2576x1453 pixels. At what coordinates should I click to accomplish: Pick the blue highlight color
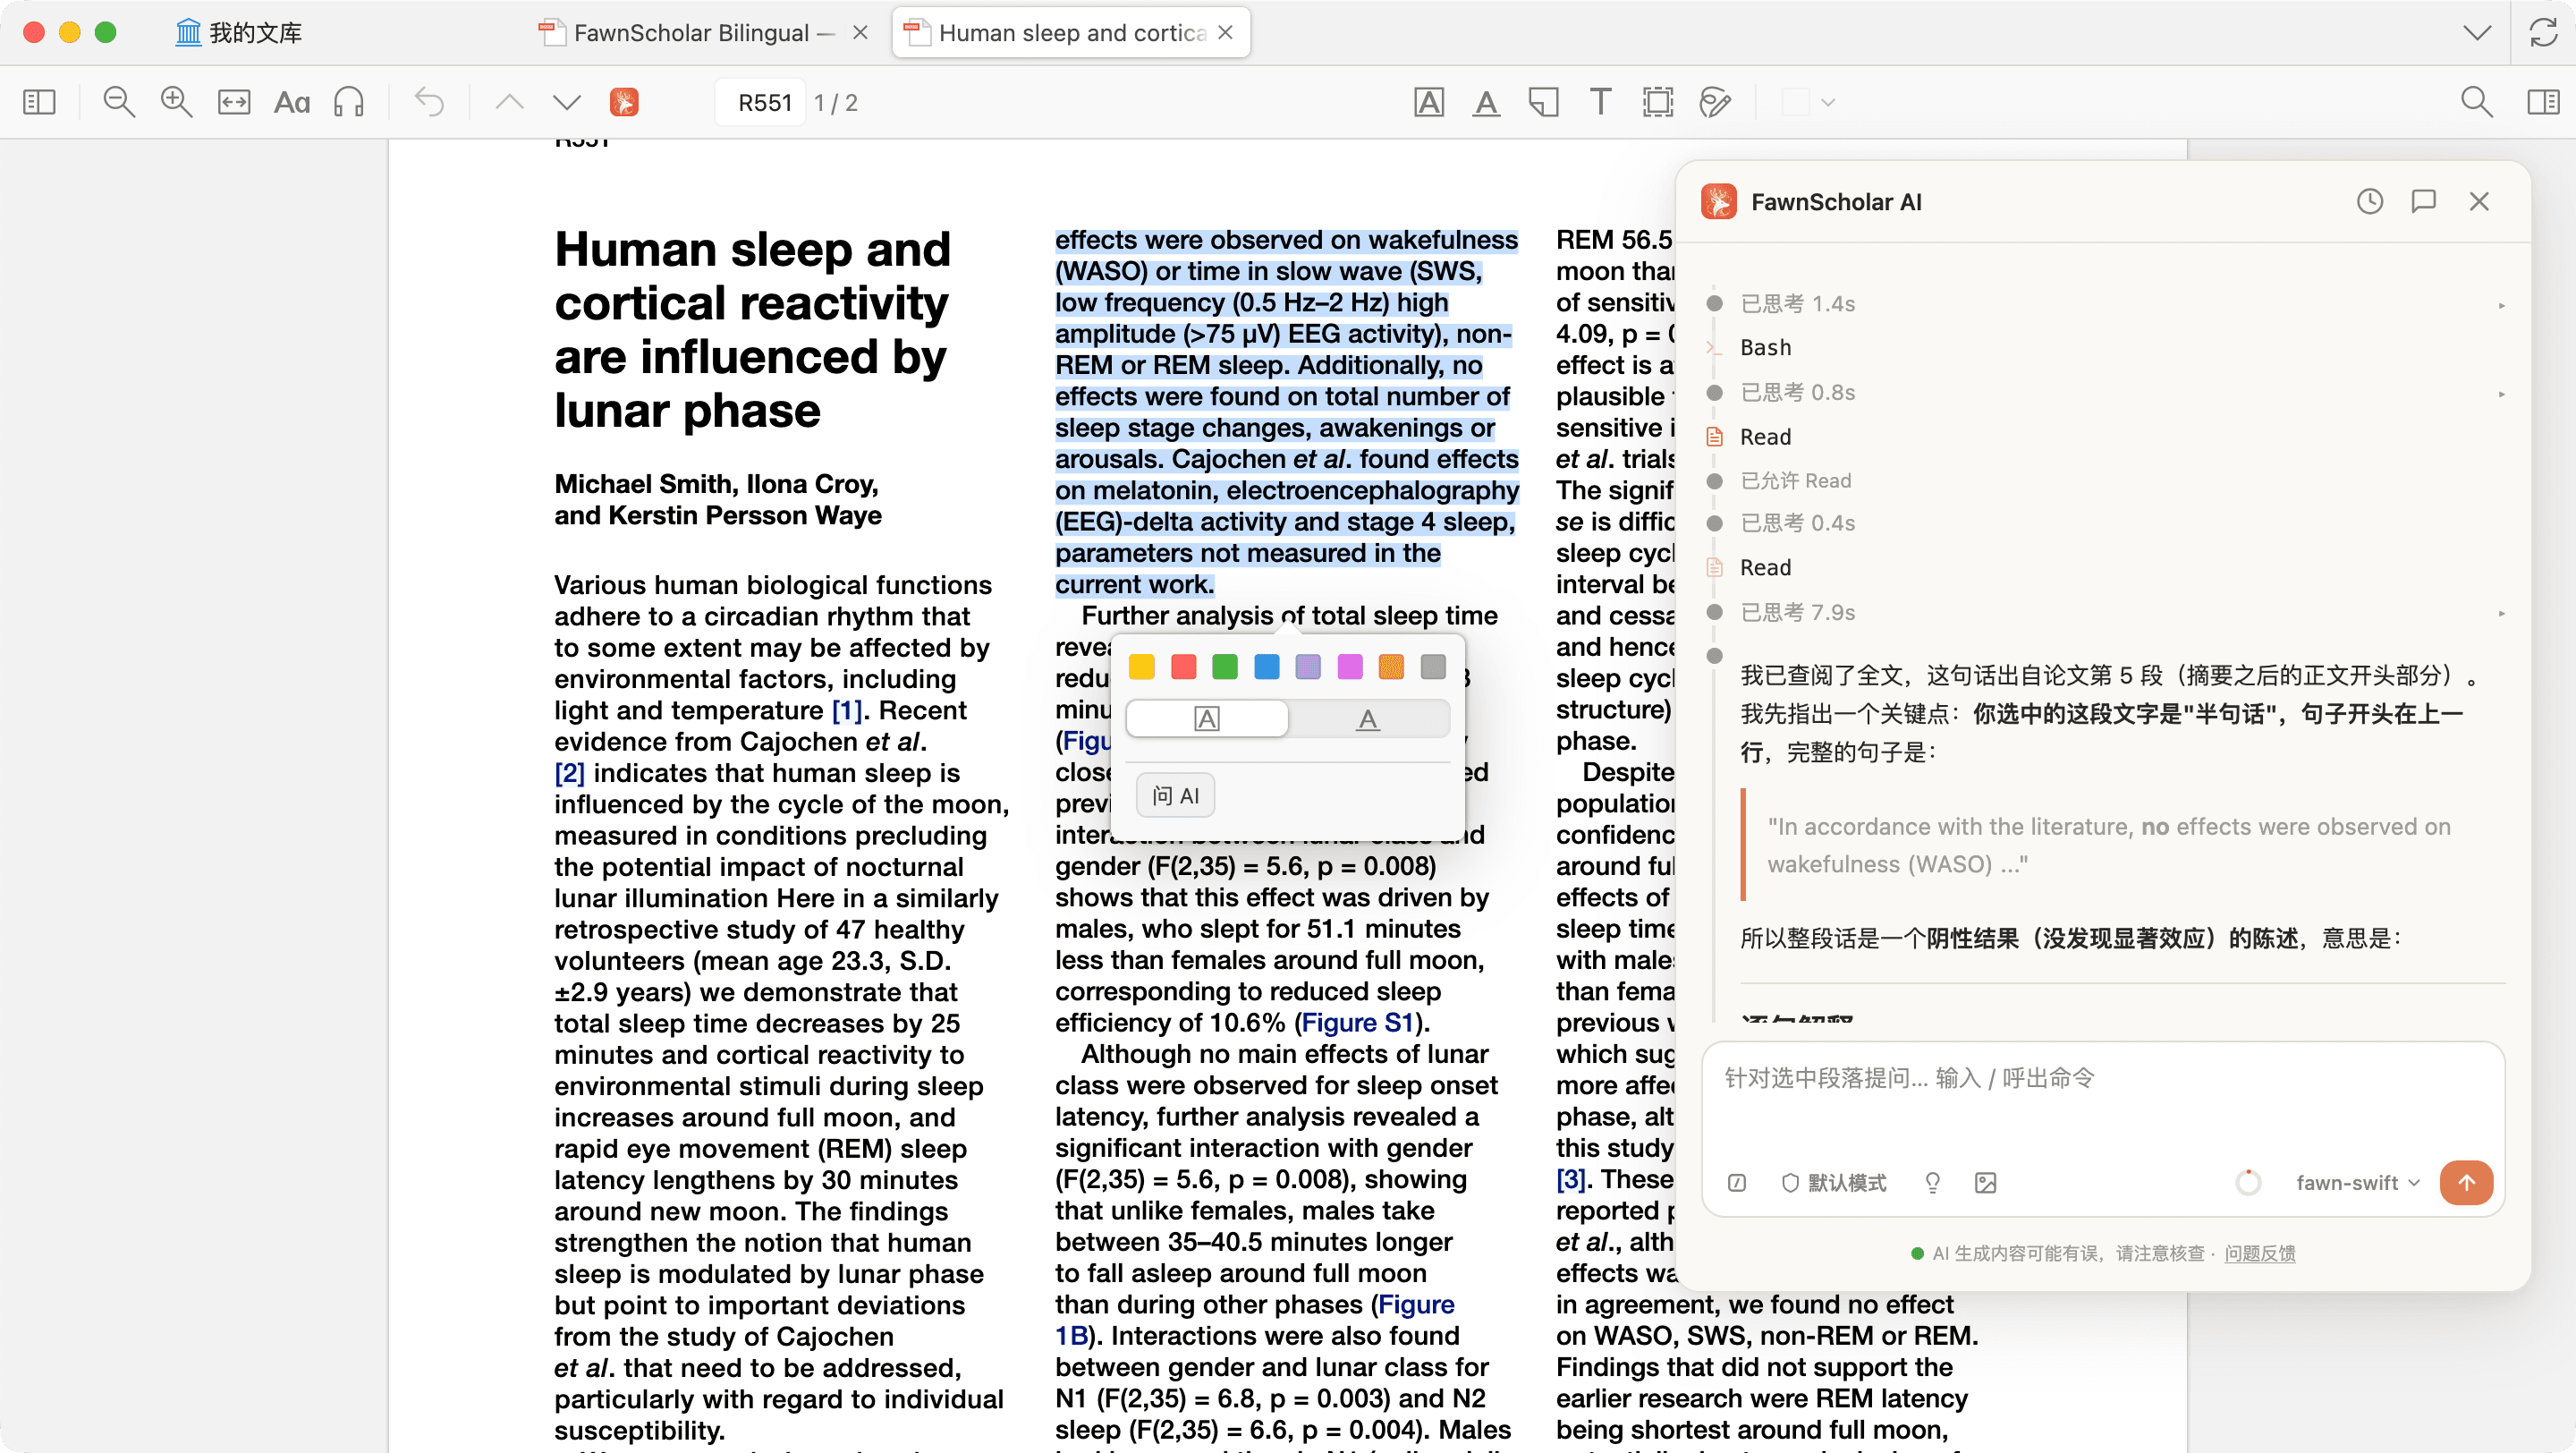point(1266,666)
